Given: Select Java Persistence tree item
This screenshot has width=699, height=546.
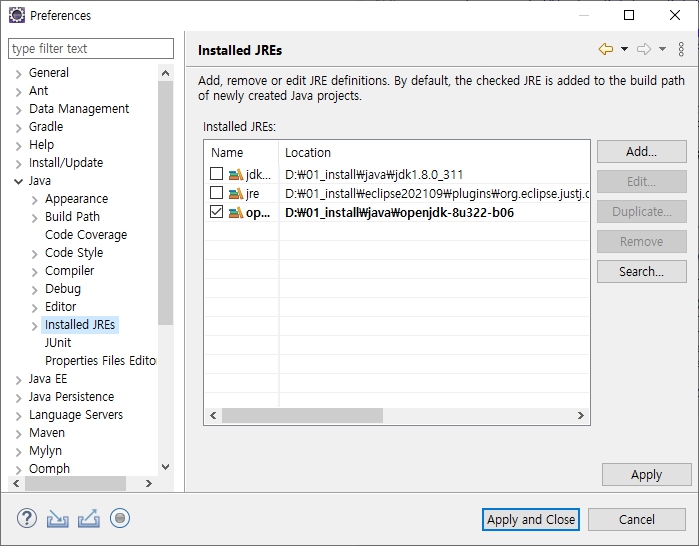Looking at the screenshot, I should click(71, 396).
